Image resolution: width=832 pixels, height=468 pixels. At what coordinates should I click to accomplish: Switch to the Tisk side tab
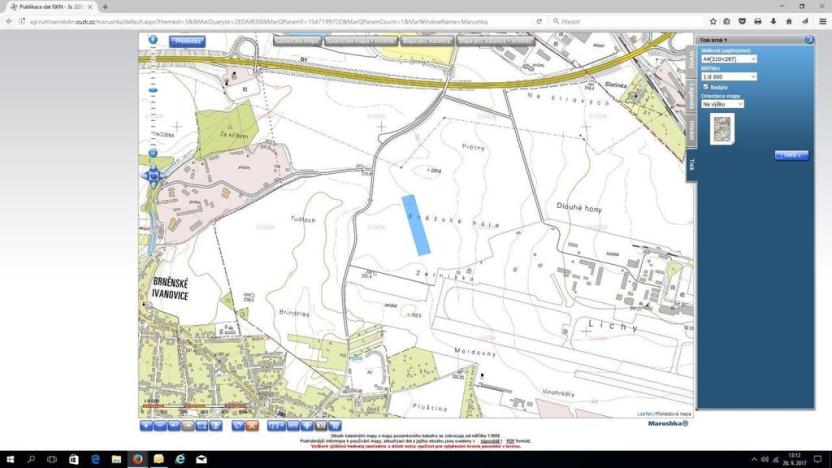click(691, 164)
